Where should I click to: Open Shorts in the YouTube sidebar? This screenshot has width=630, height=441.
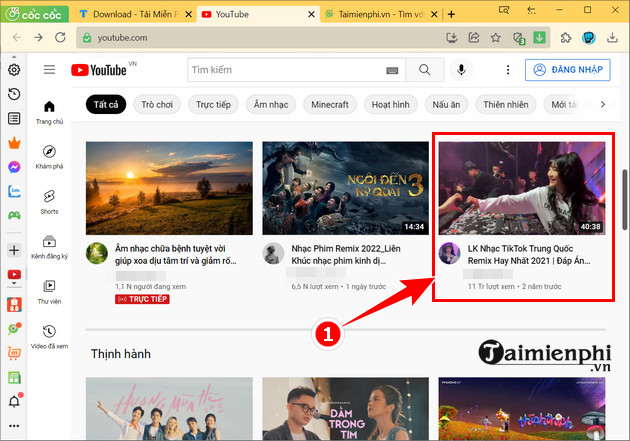click(49, 201)
